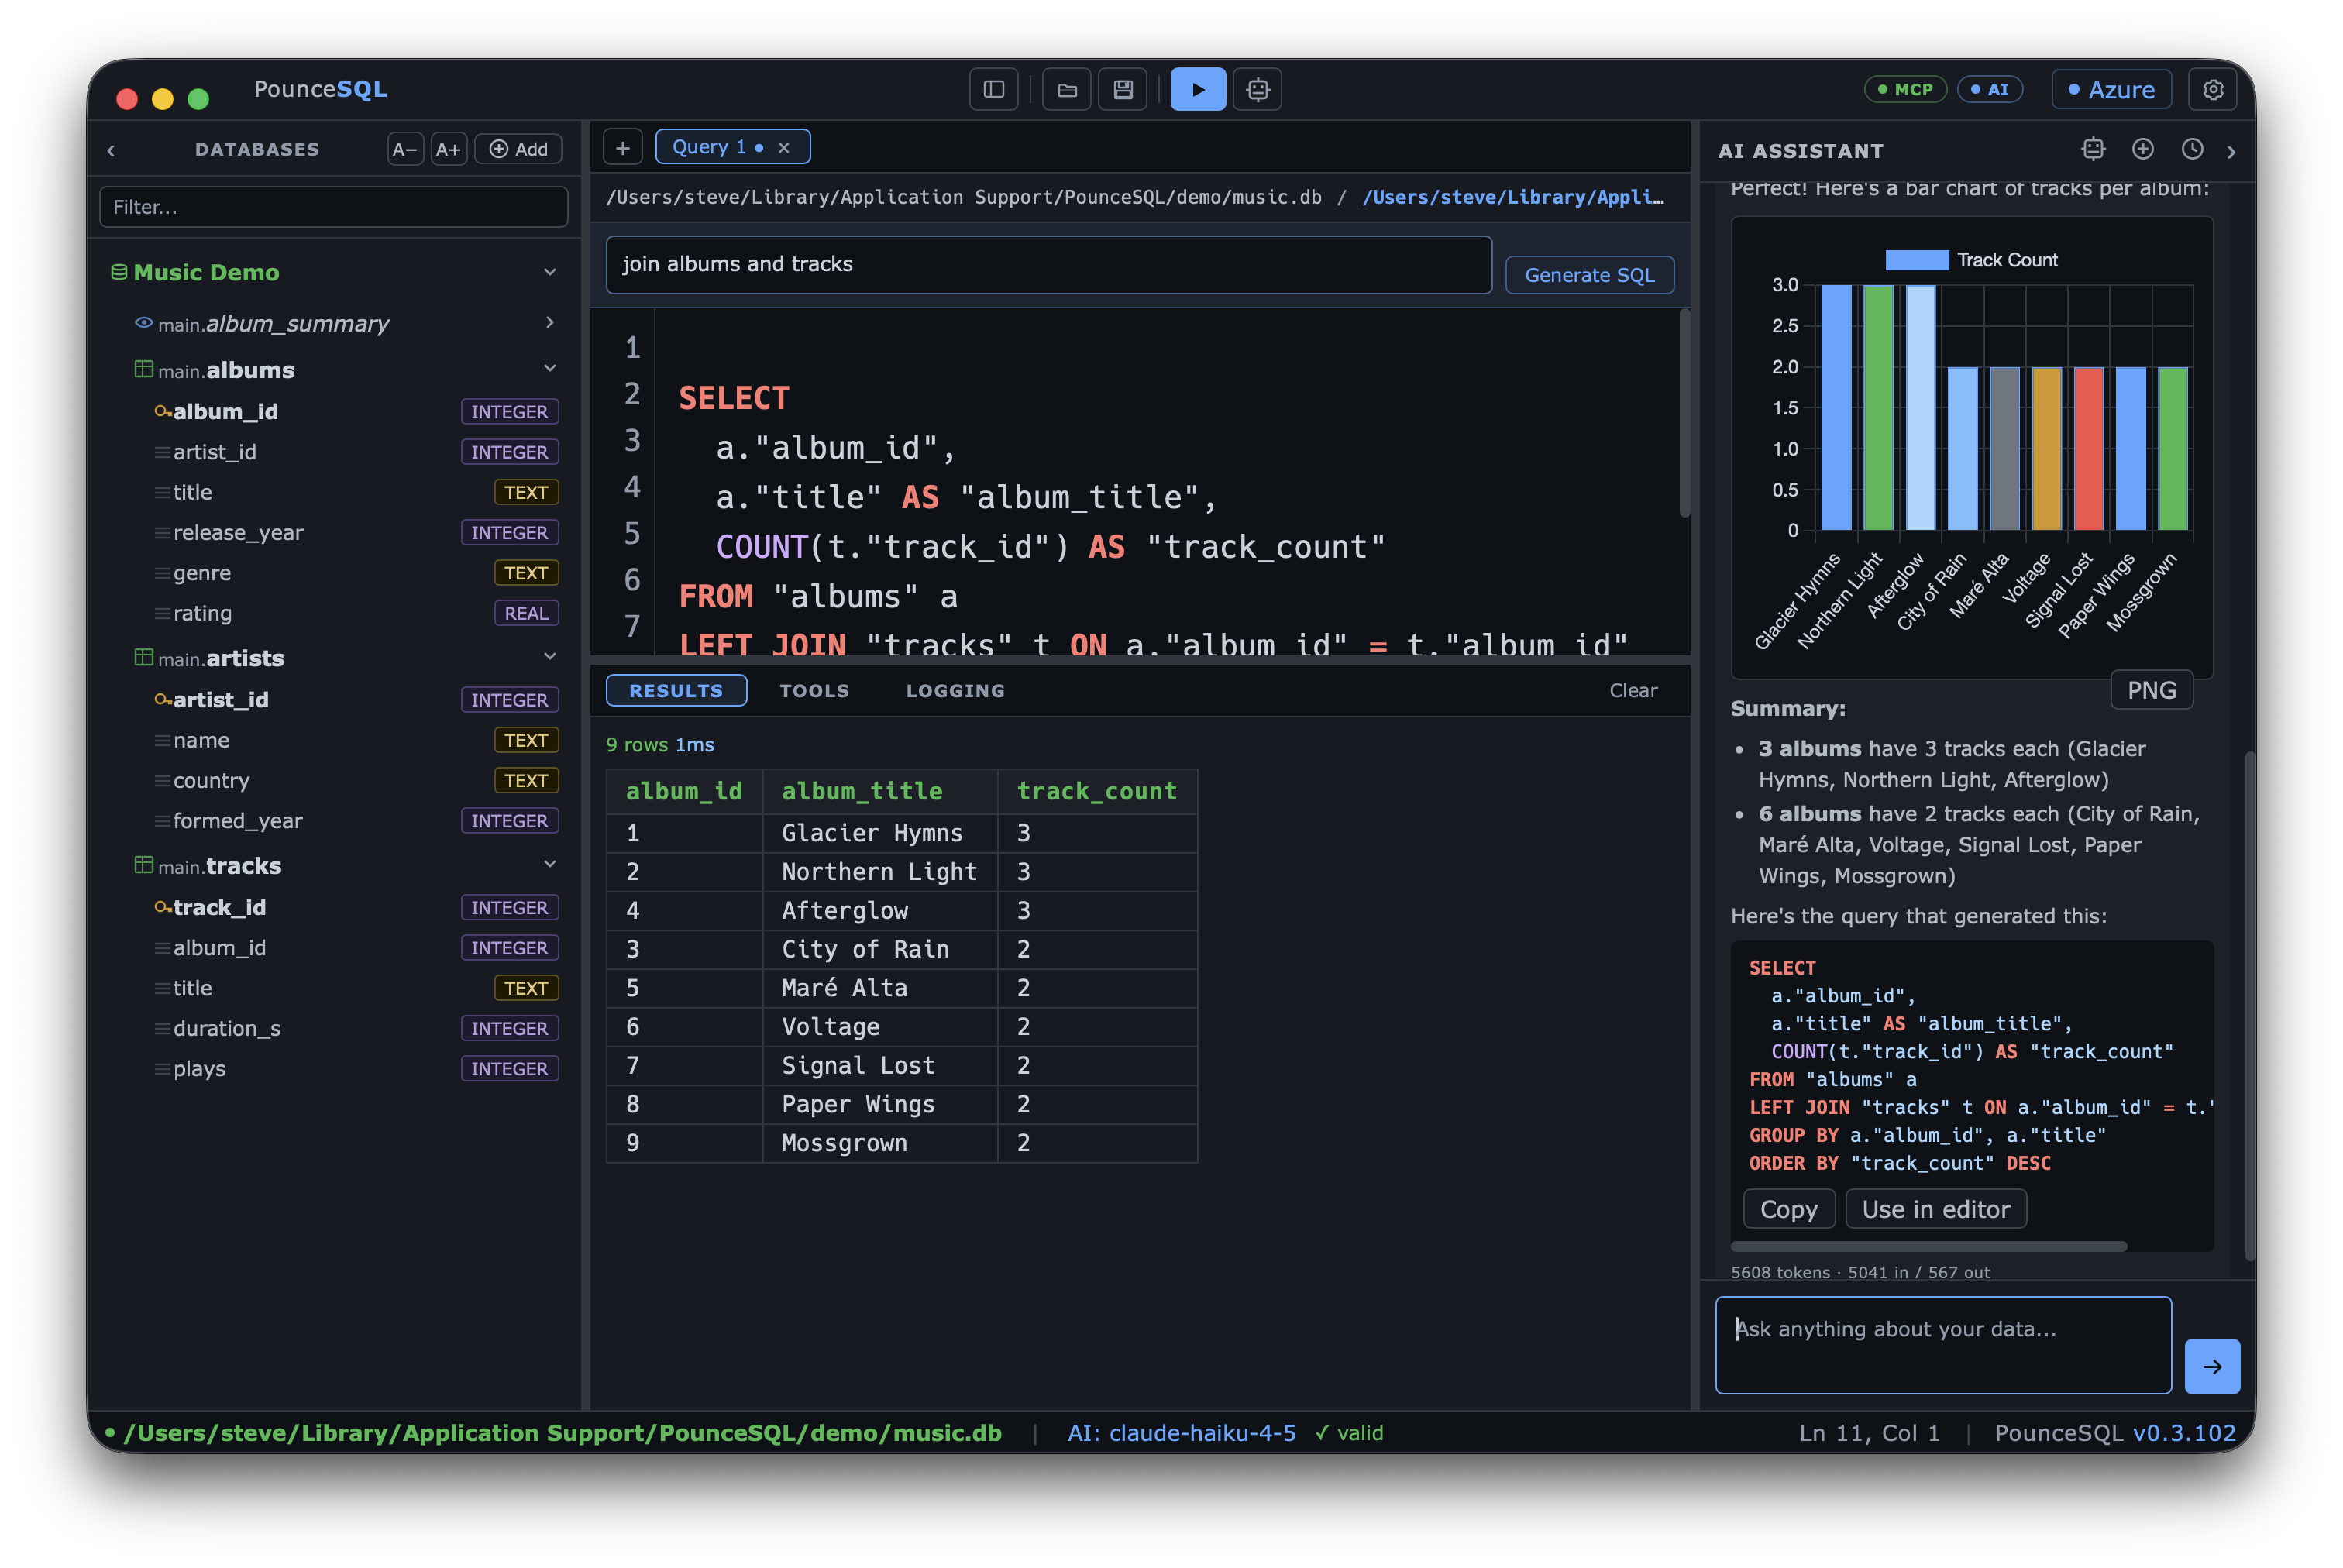This screenshot has width=2343, height=1568.
Task: Click the eye icon for album_summary view
Action: [x=144, y=322]
